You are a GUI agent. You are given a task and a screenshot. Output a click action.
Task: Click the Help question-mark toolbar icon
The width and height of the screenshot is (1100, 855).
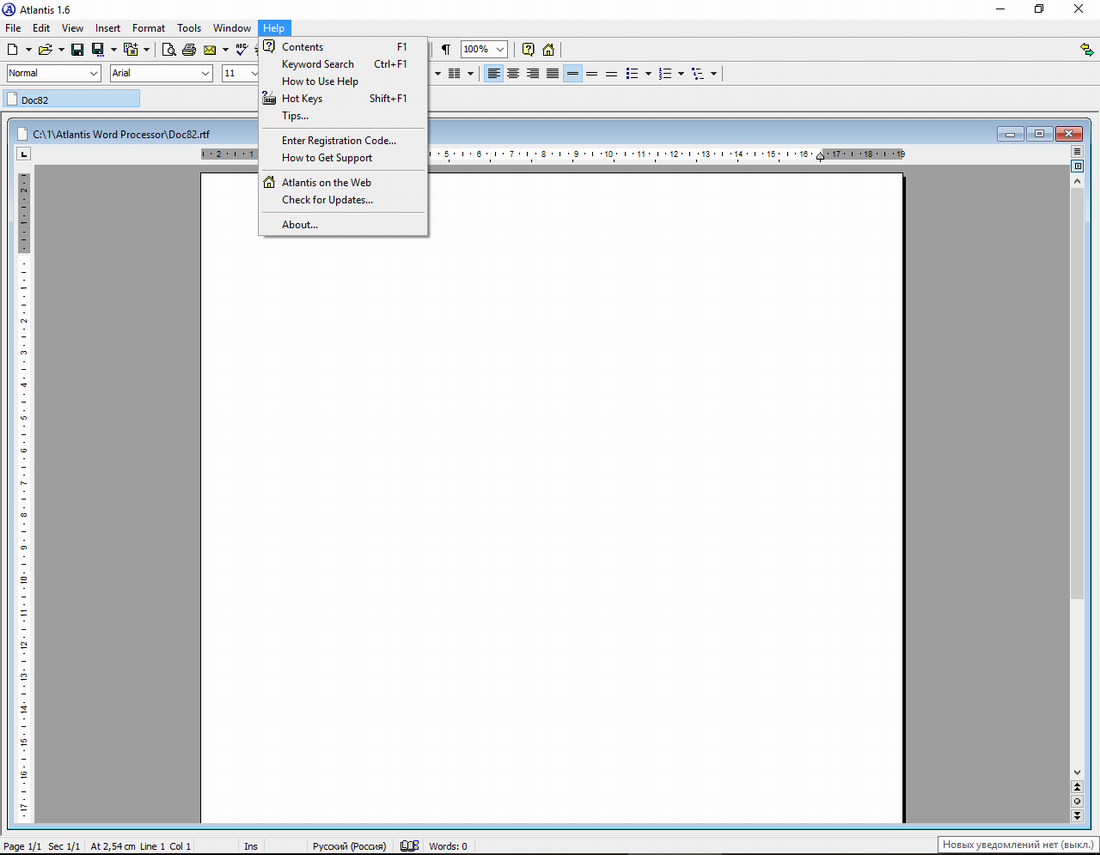(x=528, y=50)
